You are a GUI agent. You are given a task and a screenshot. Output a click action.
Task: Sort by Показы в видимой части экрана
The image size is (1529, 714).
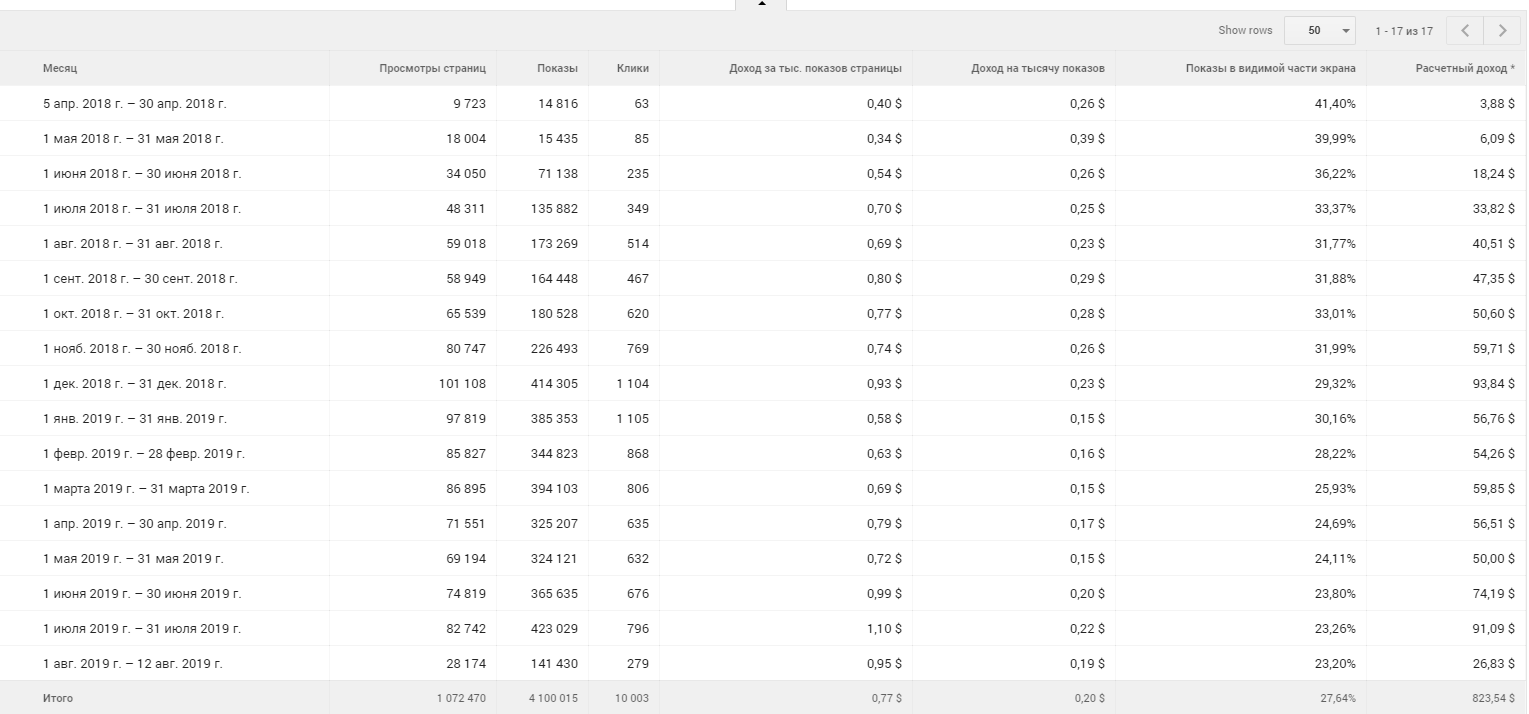click(x=1270, y=68)
